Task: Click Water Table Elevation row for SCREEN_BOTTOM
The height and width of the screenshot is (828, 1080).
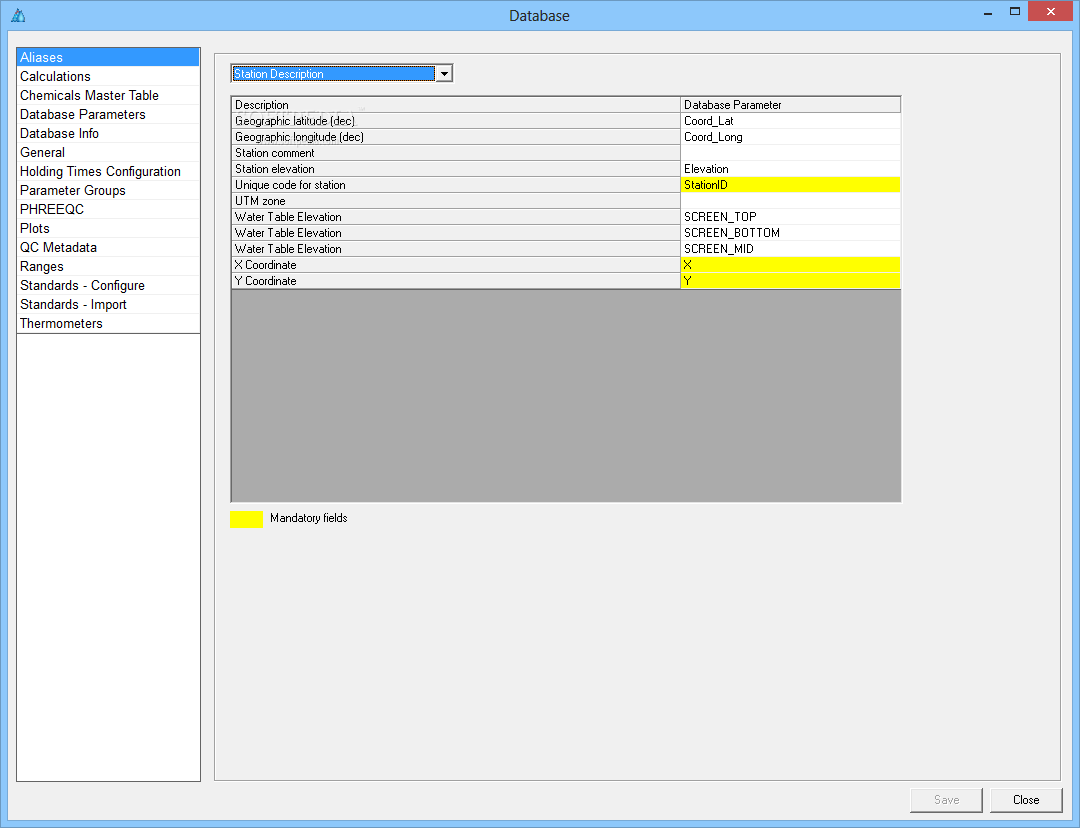Action: pyautogui.click(x=455, y=233)
